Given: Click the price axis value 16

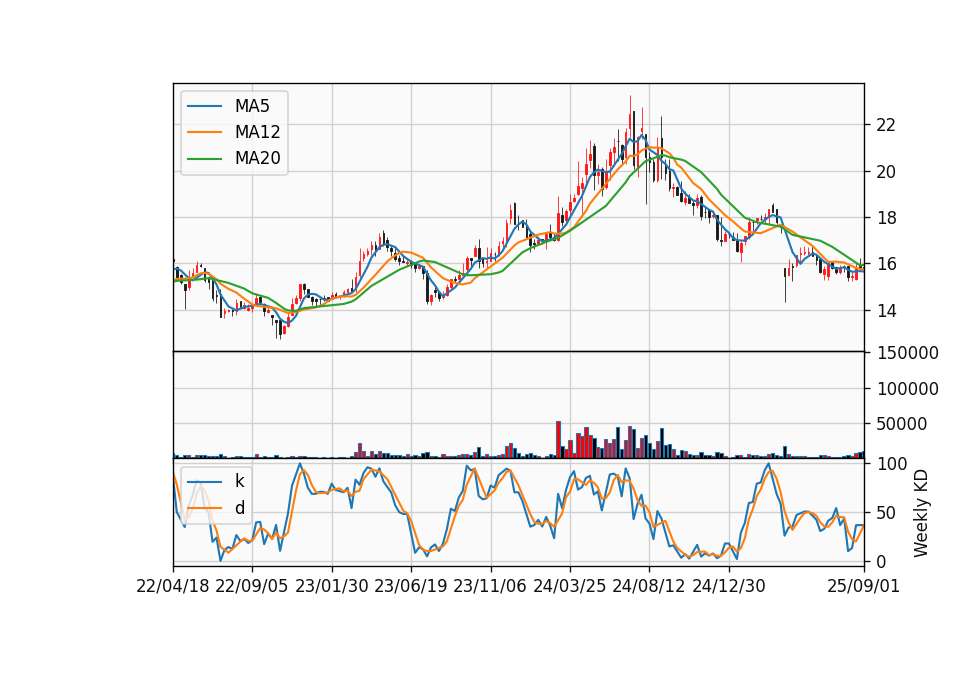Looking at the screenshot, I should (x=886, y=264).
